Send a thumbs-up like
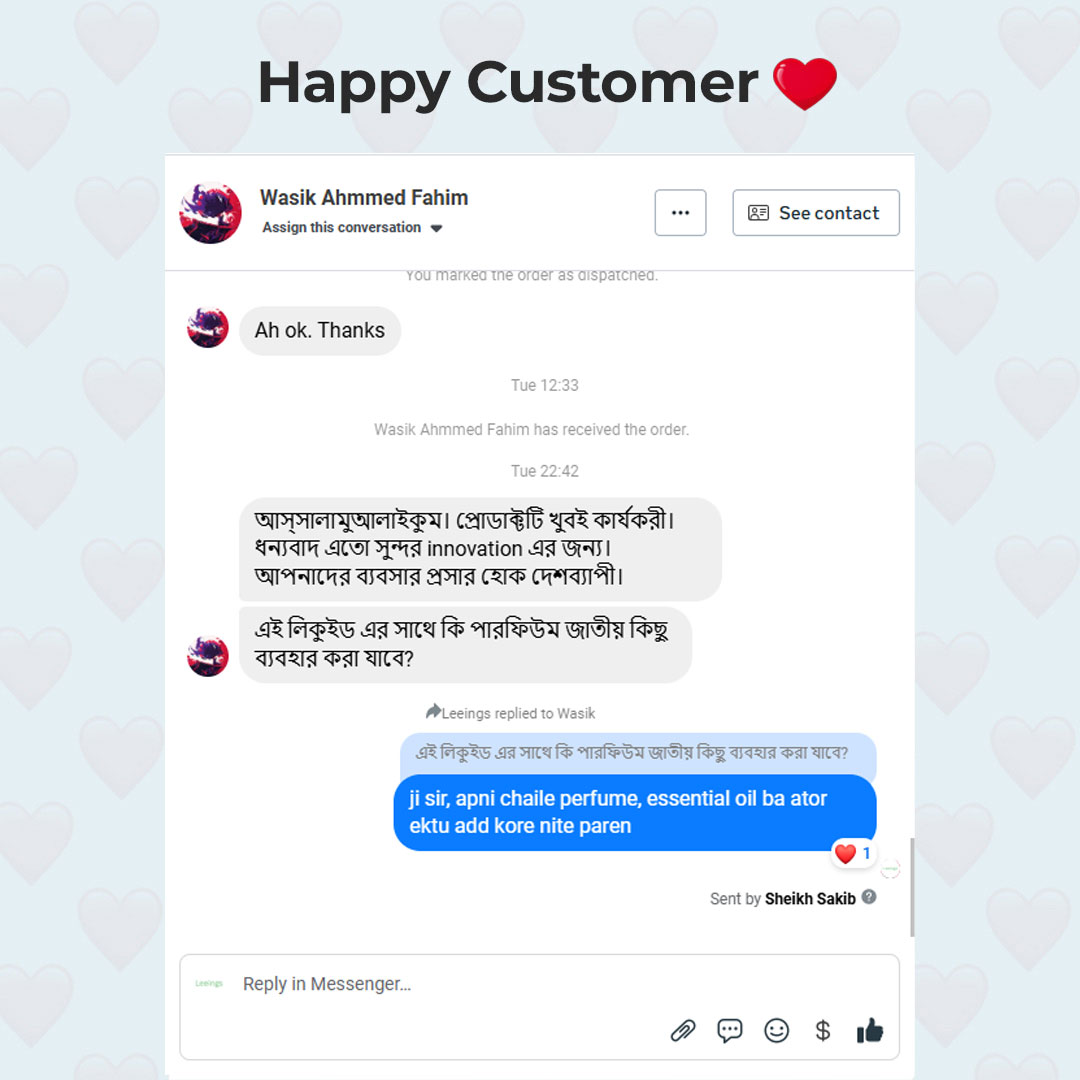 coord(870,1030)
